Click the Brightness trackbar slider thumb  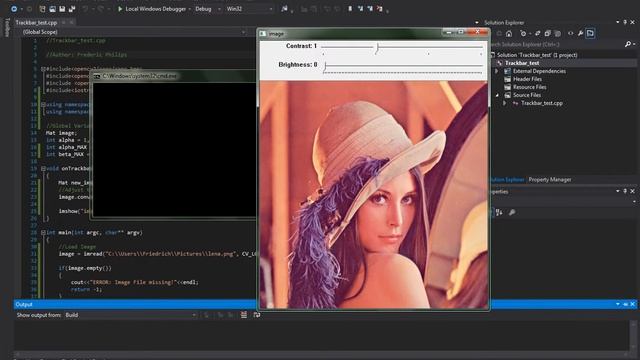[324, 67]
